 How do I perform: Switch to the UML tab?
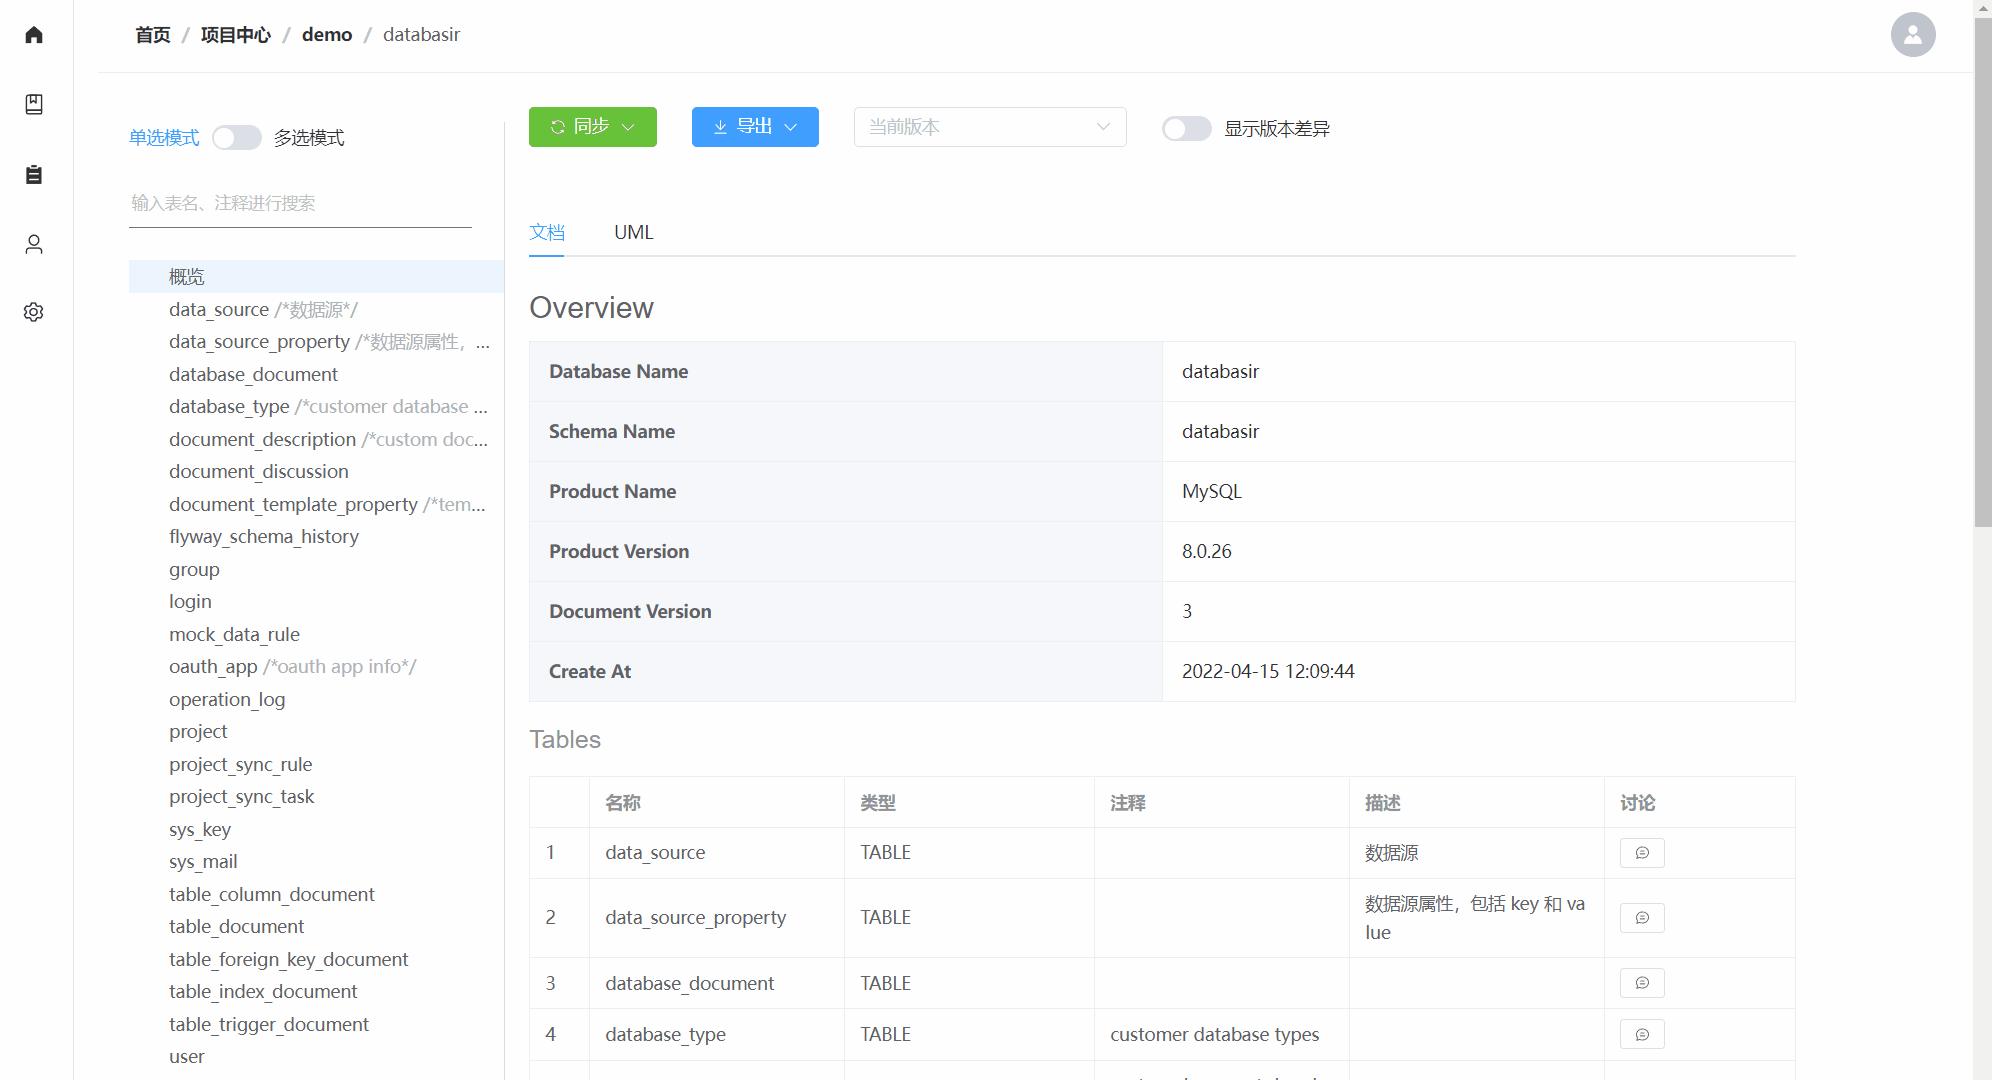pos(633,232)
